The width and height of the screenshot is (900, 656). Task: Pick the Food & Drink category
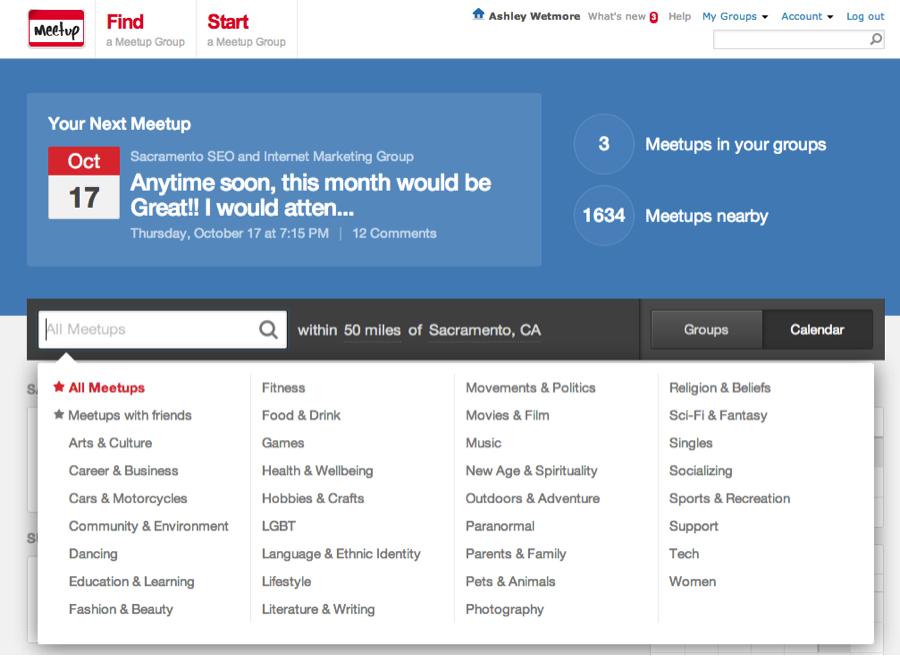click(301, 415)
